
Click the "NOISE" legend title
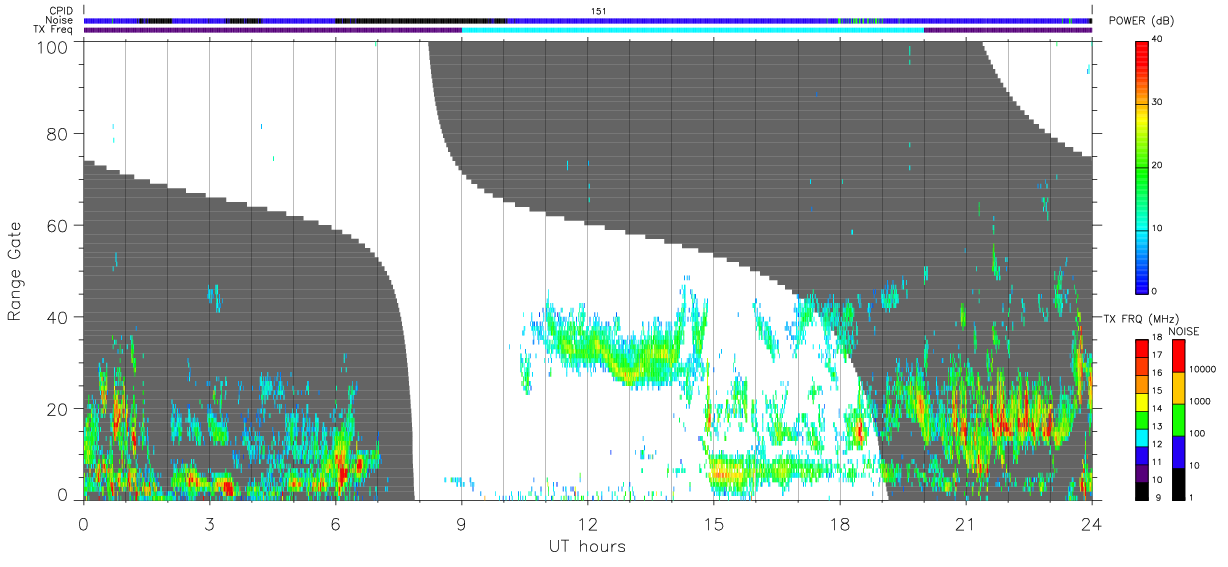(1184, 331)
